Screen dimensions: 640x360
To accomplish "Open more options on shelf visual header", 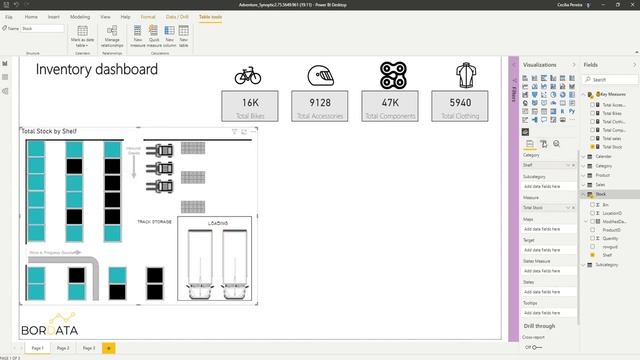I will coord(253,131).
